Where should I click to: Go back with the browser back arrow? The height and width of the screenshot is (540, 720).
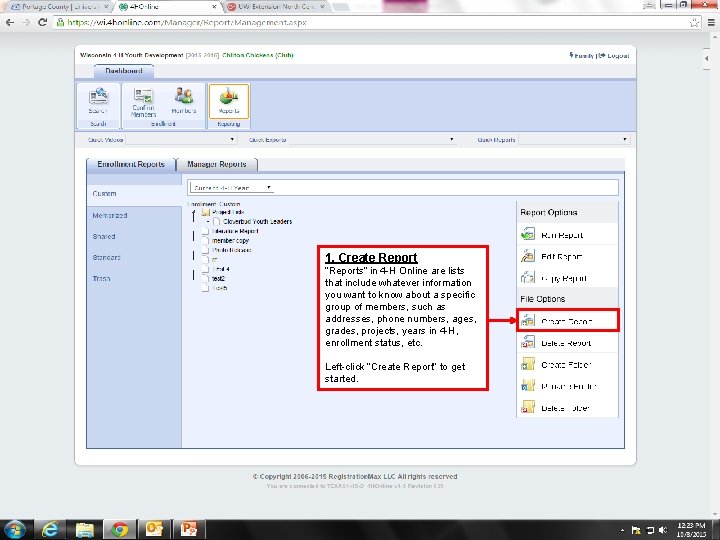tap(10, 22)
